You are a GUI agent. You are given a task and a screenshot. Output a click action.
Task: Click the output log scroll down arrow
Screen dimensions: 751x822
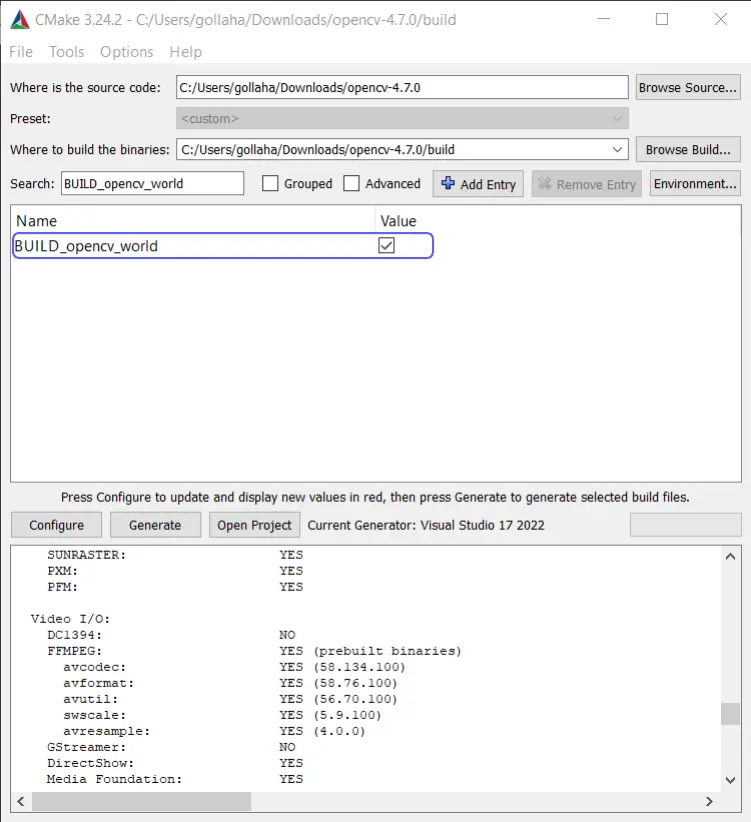point(730,780)
